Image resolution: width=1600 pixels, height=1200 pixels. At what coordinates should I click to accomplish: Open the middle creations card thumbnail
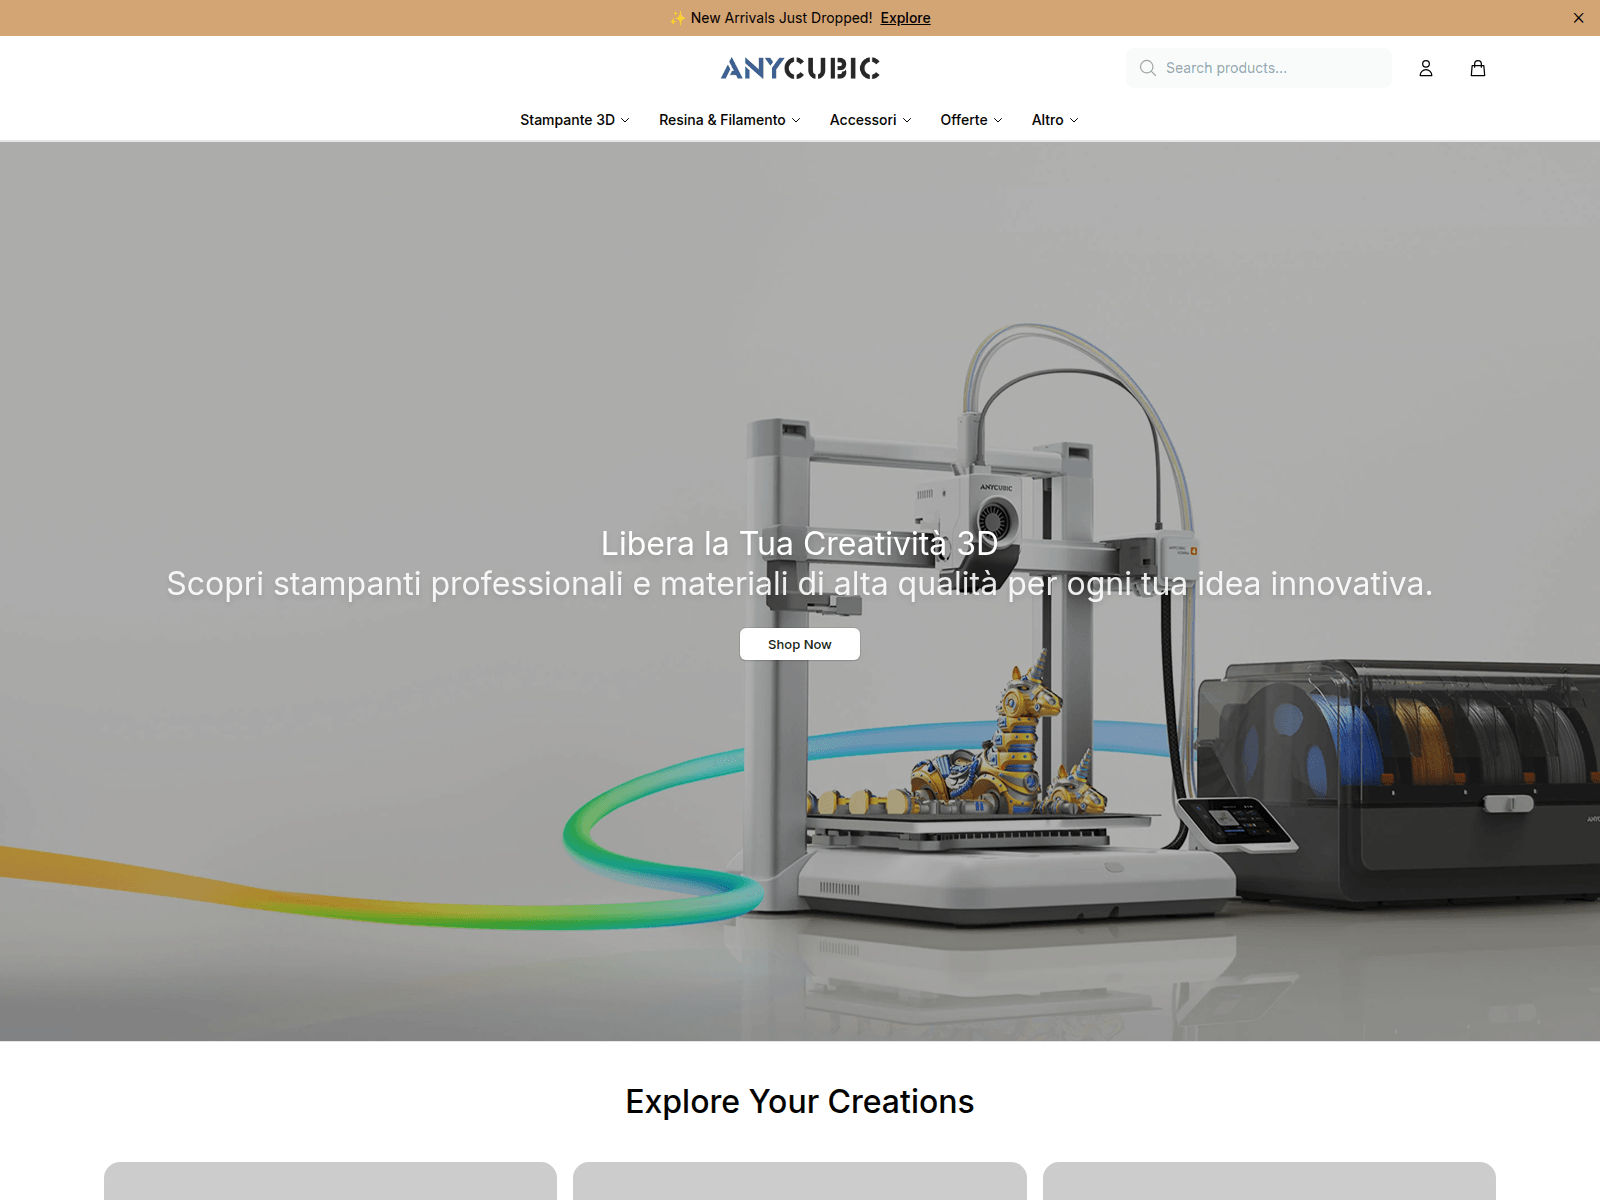[x=800, y=1181]
